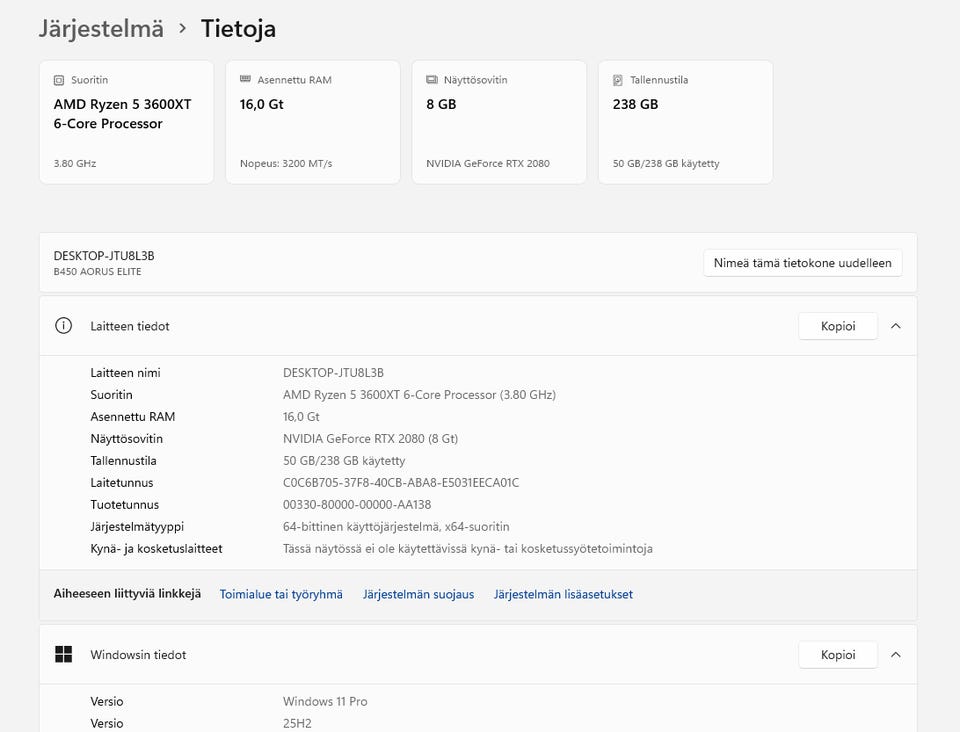Open the Toimialue tai työryhmä link
The image size is (960, 732).
pos(281,594)
